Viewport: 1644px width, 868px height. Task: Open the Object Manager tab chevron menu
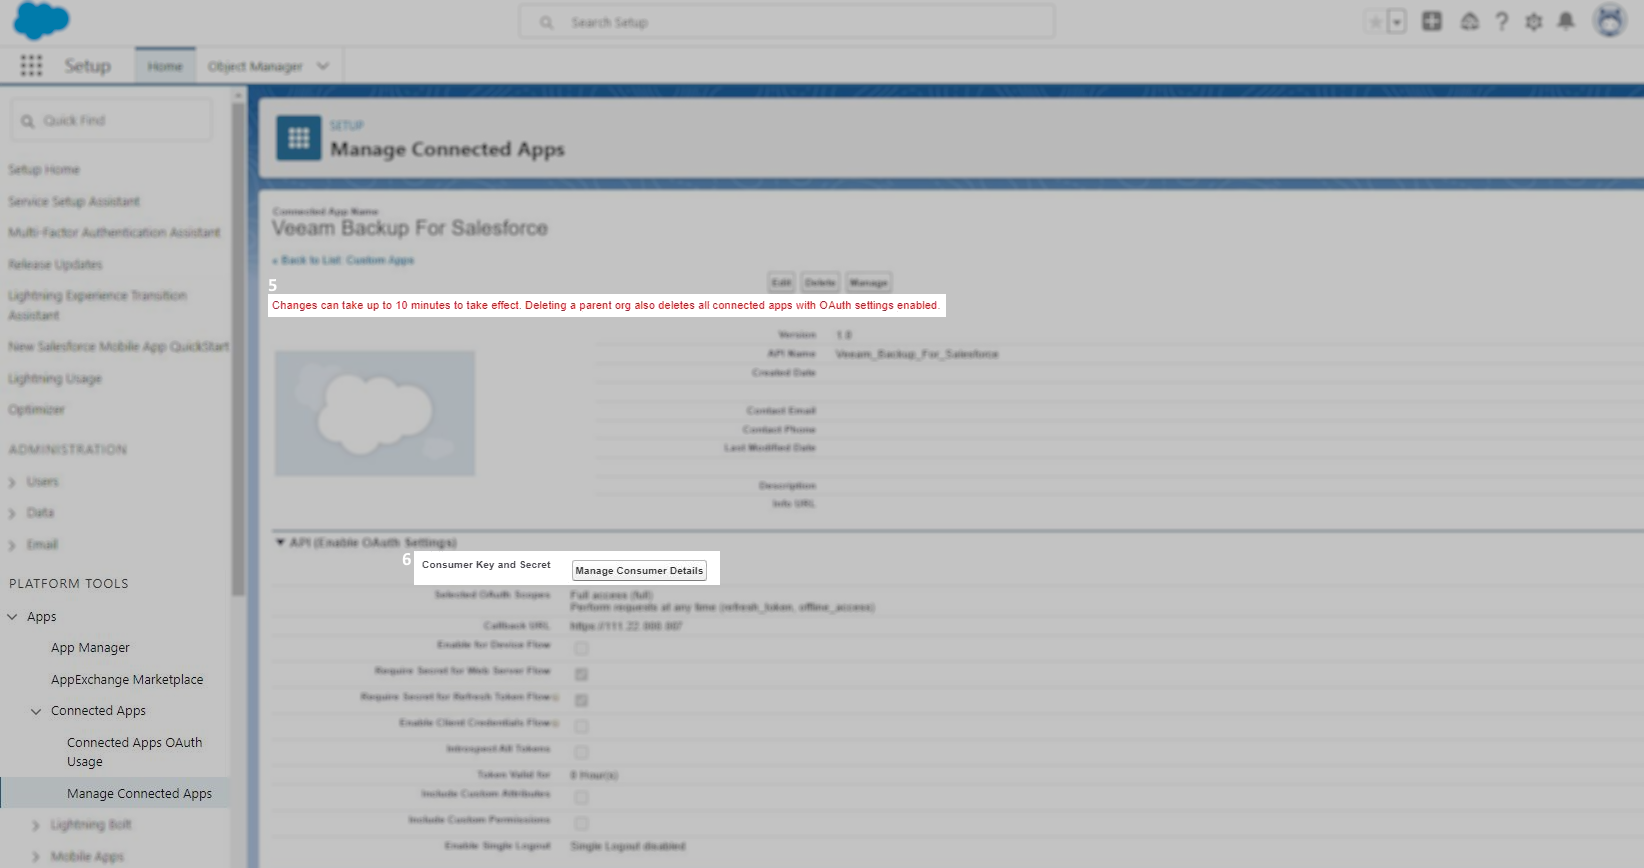(x=323, y=66)
